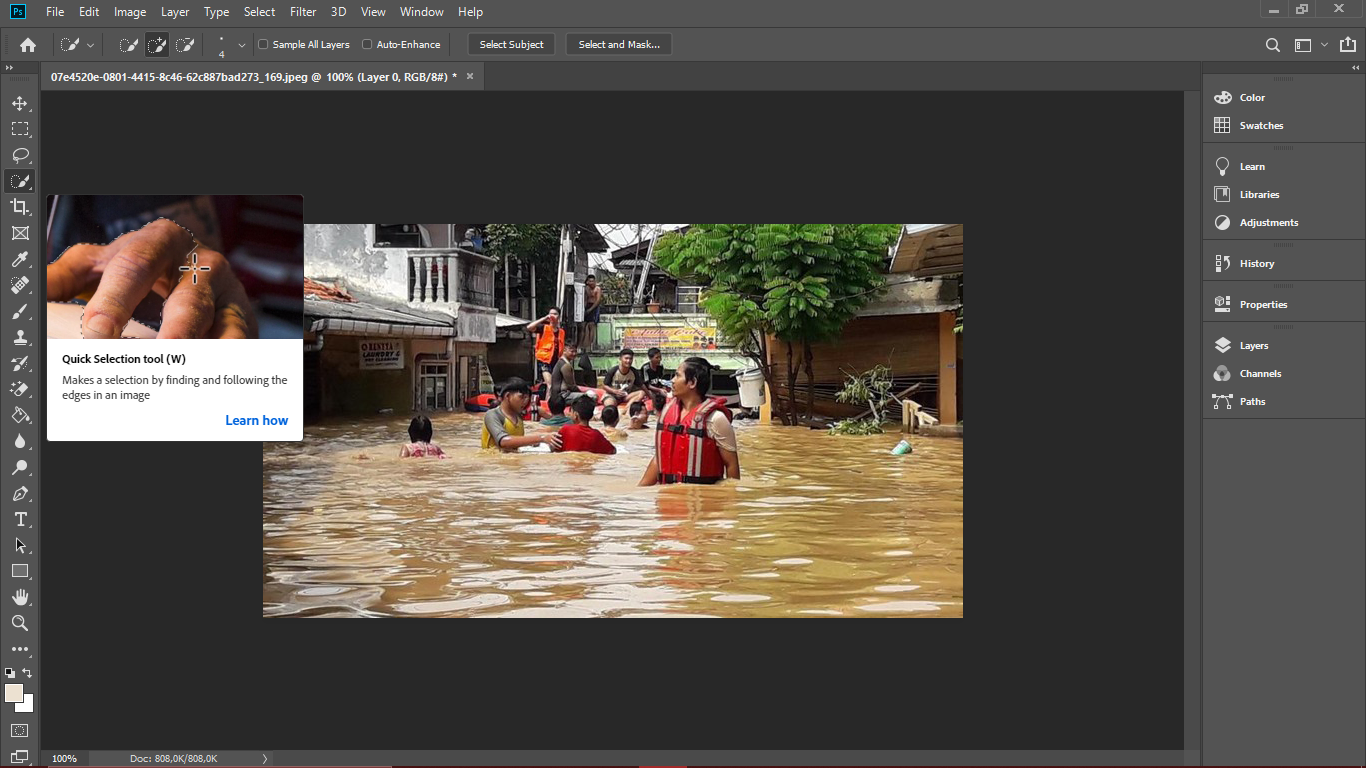Screen dimensions: 1366x768
Task: Click the foreground color swatch
Action: tap(14, 693)
